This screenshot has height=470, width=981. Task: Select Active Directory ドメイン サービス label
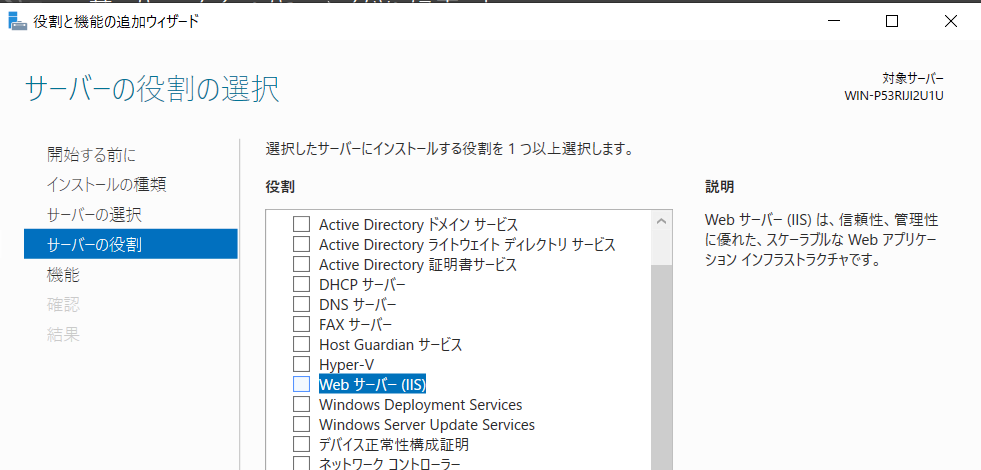click(419, 225)
